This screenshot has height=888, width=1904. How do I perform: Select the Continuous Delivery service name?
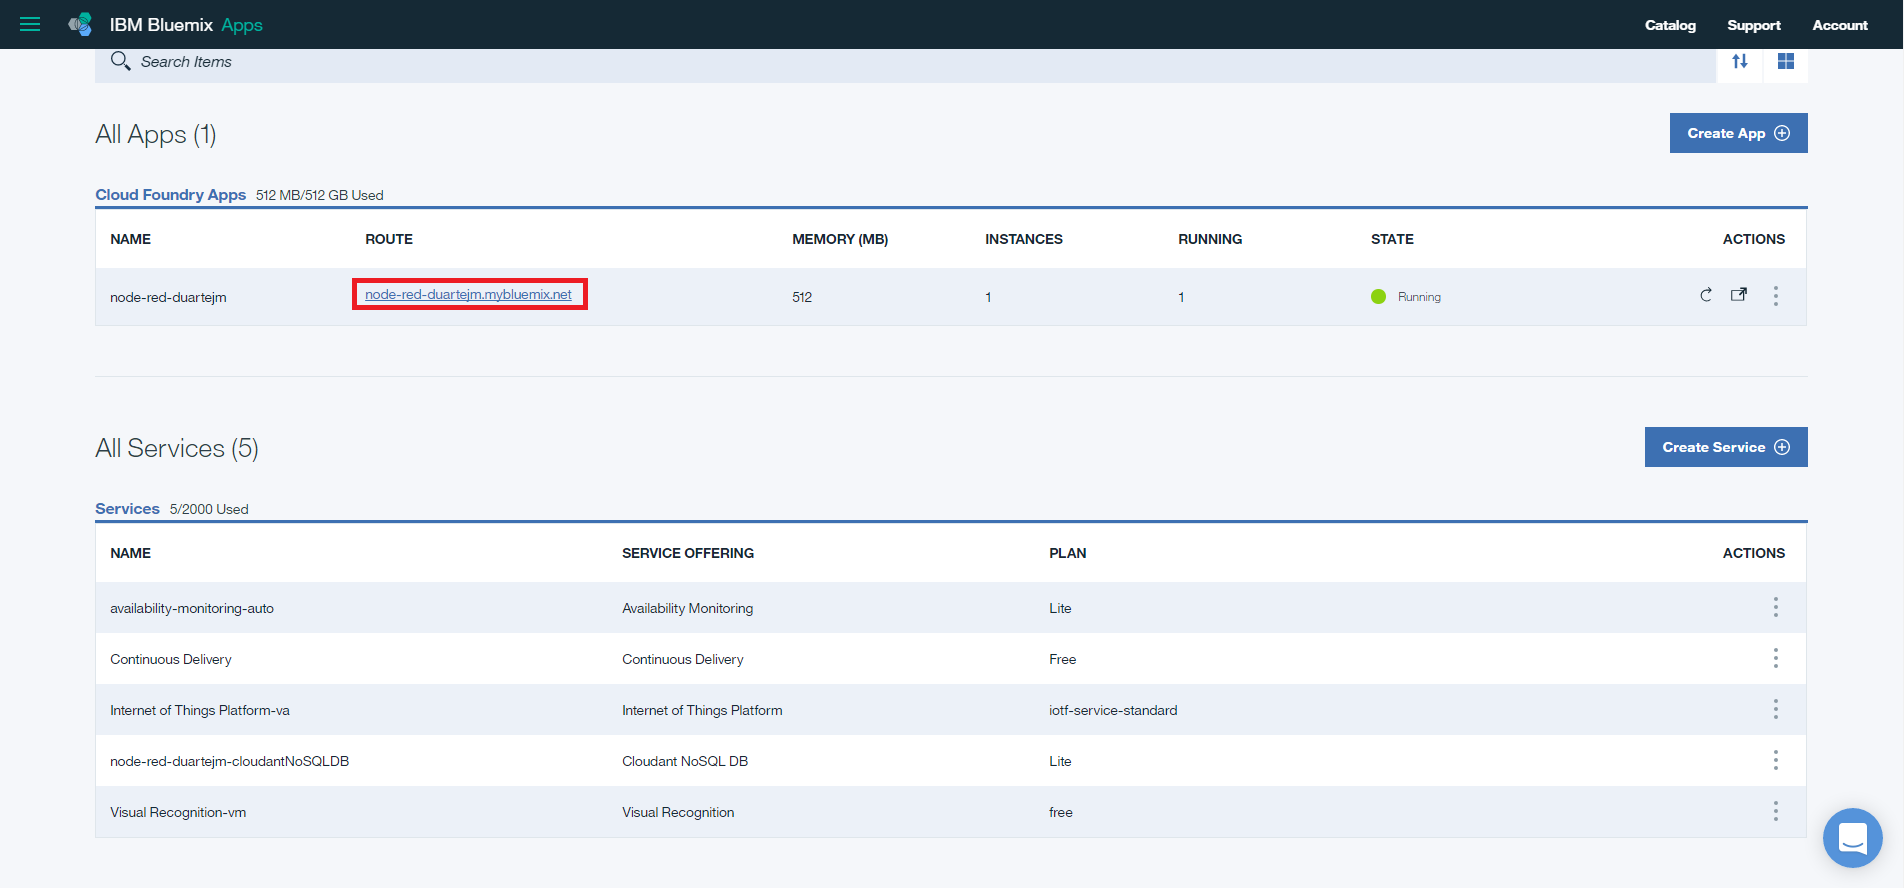[x=171, y=659]
